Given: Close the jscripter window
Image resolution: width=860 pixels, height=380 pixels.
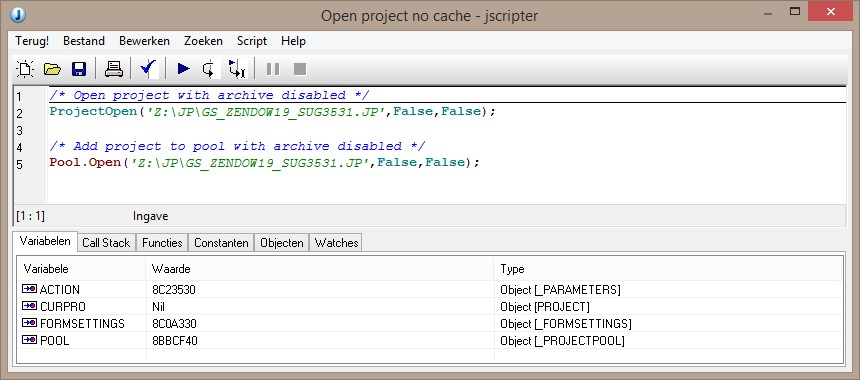Looking at the screenshot, I should (x=830, y=11).
